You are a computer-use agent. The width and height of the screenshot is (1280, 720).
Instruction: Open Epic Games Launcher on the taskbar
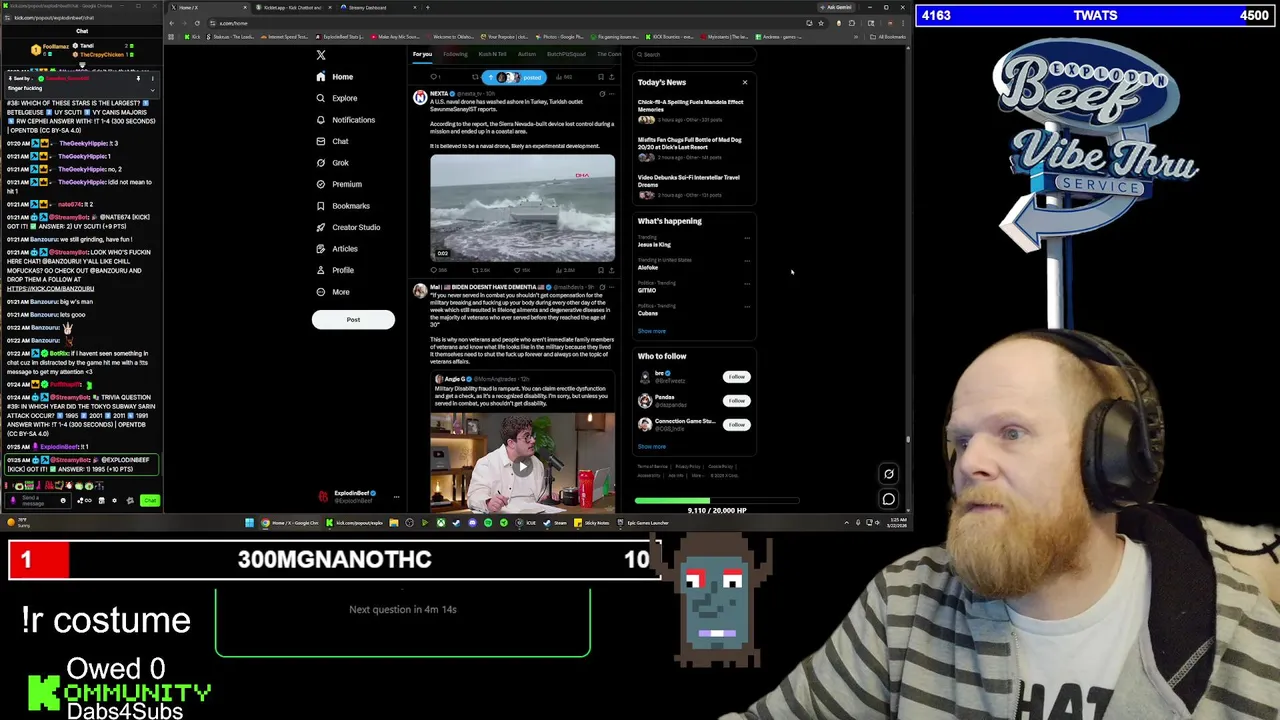click(x=643, y=523)
